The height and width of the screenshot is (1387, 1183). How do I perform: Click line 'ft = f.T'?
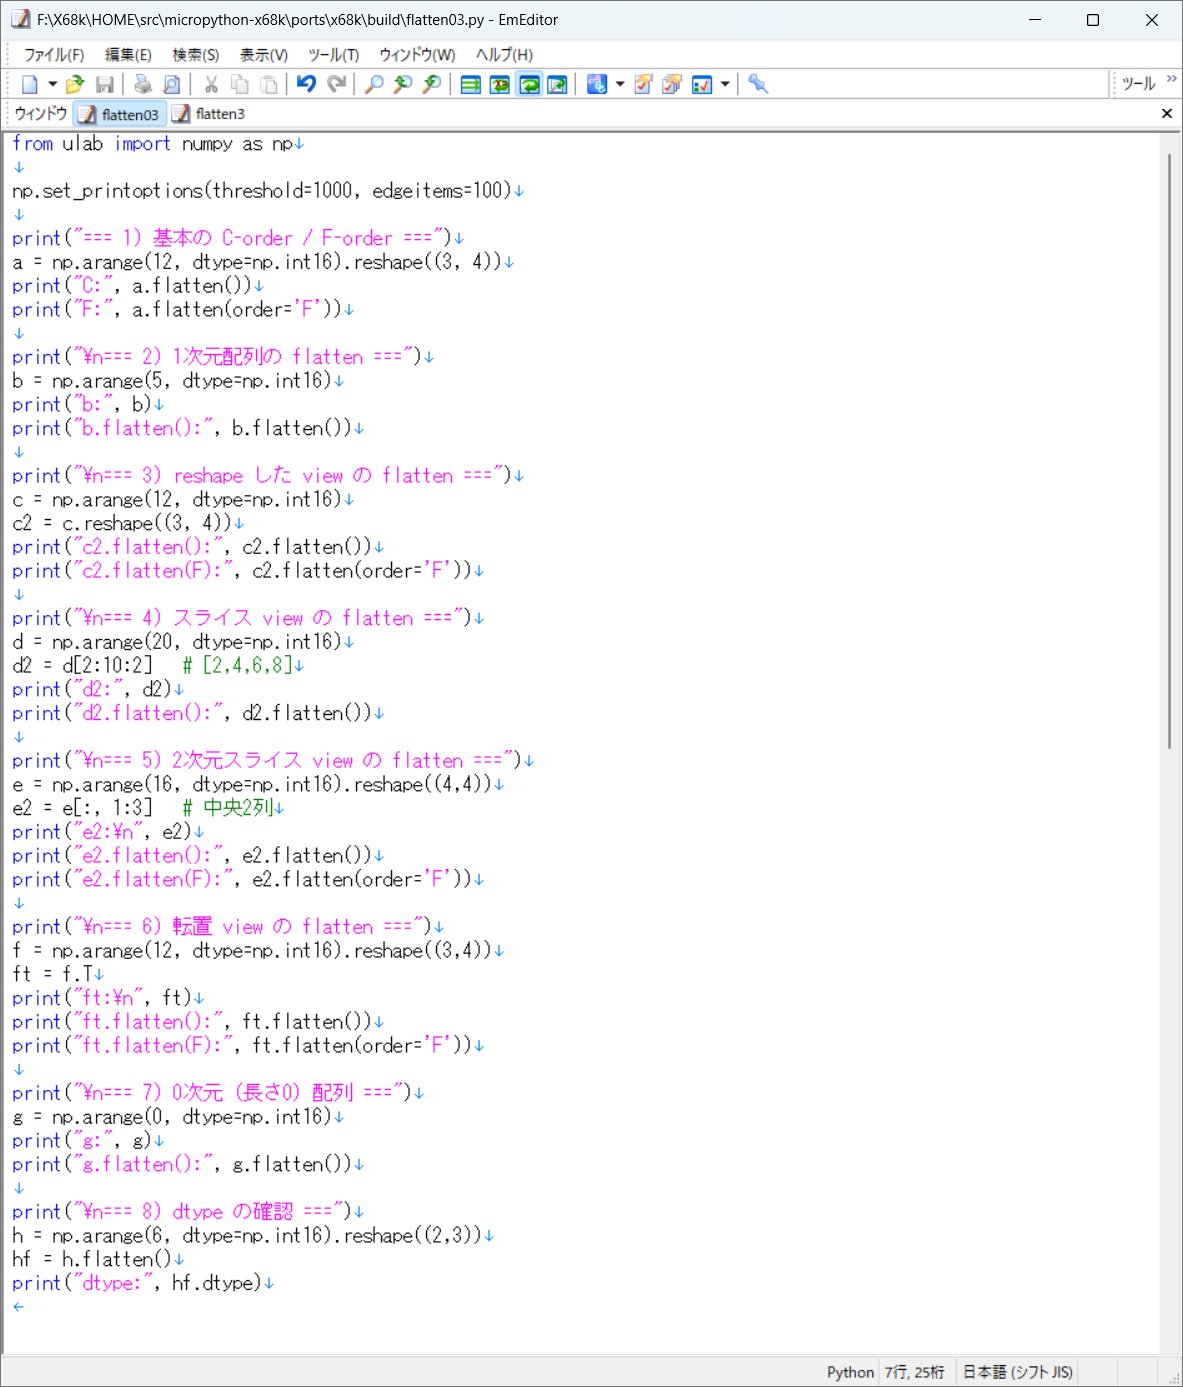(58, 974)
